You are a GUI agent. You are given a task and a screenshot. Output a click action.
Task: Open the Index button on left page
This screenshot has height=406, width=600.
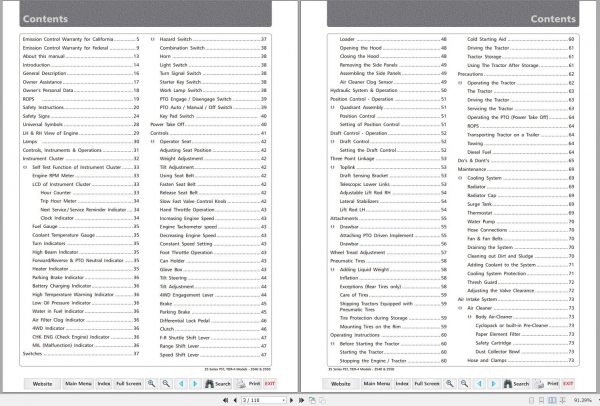coord(104,383)
